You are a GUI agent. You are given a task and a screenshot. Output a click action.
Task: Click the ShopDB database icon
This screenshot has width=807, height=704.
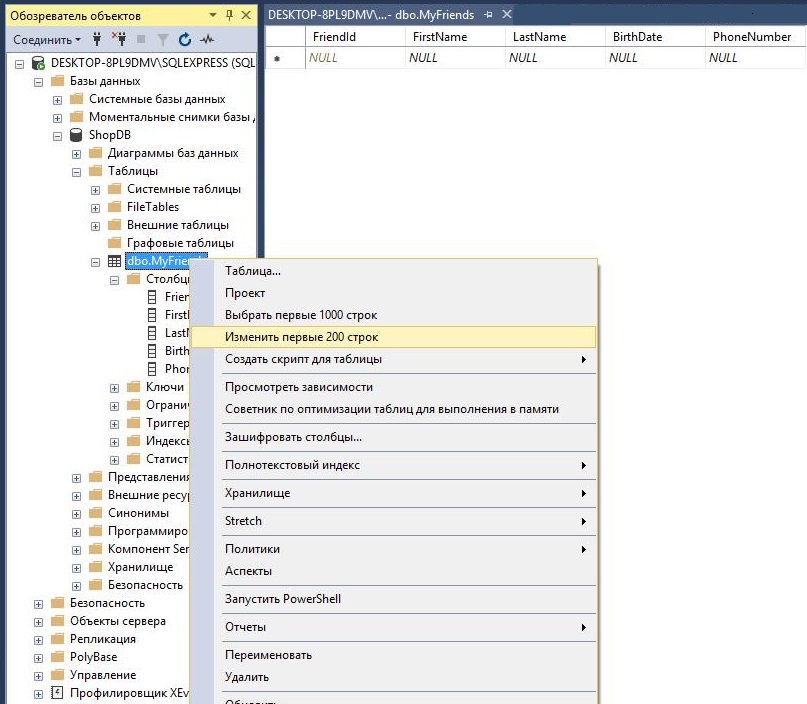[x=74, y=135]
